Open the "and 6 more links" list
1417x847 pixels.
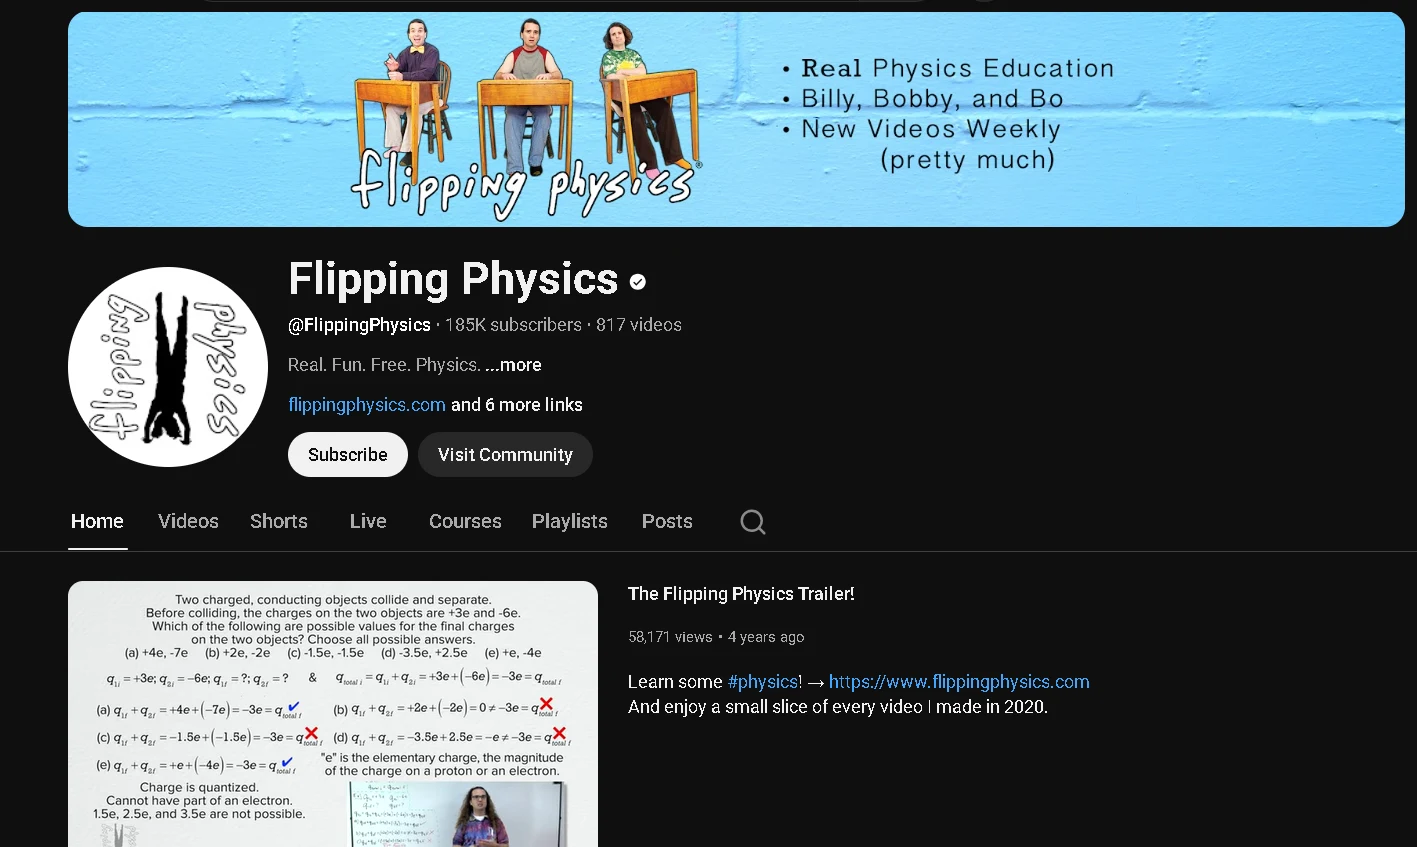pyautogui.click(x=517, y=405)
